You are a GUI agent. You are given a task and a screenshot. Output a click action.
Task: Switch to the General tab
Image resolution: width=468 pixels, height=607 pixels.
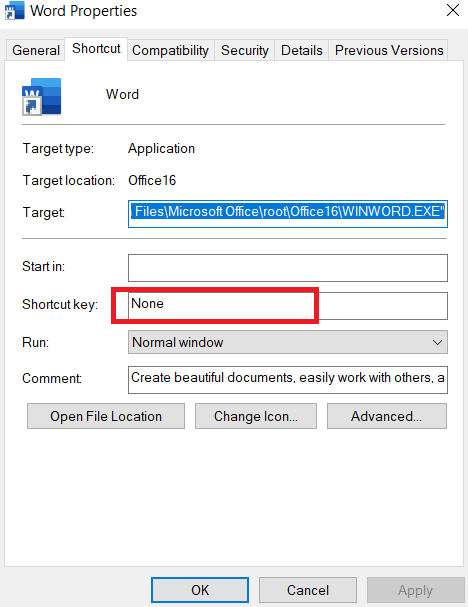(36, 50)
